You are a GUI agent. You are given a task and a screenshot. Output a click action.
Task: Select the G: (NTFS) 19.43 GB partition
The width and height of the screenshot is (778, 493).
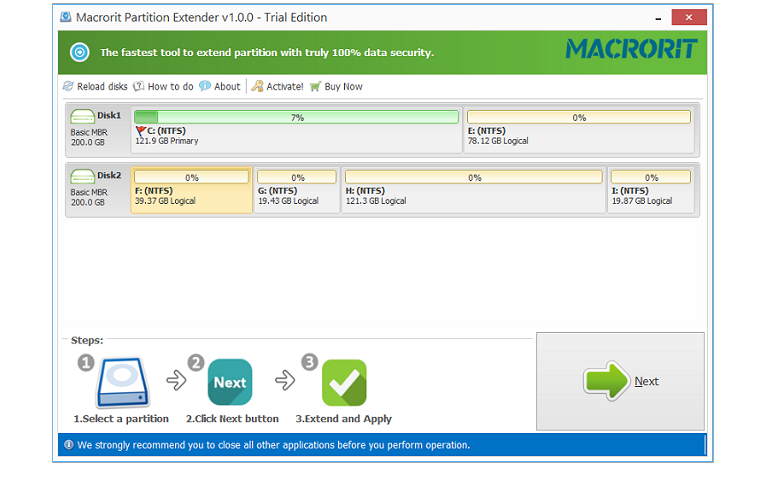coord(297,190)
